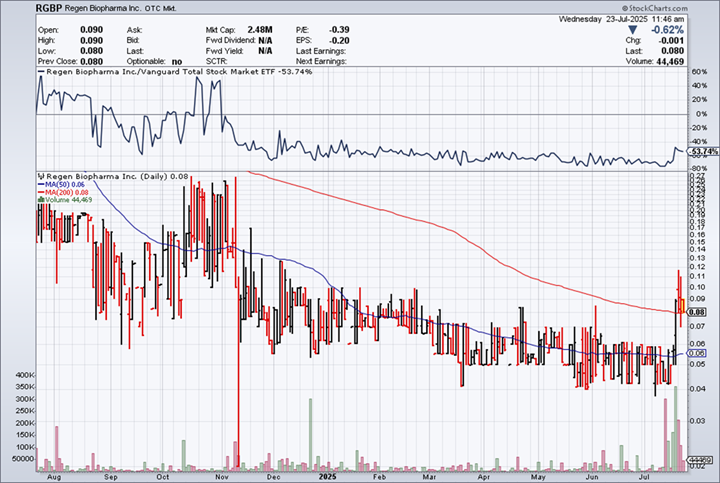Click the 400K volume axis label
This screenshot has height=483, width=720.
click(x=25, y=375)
